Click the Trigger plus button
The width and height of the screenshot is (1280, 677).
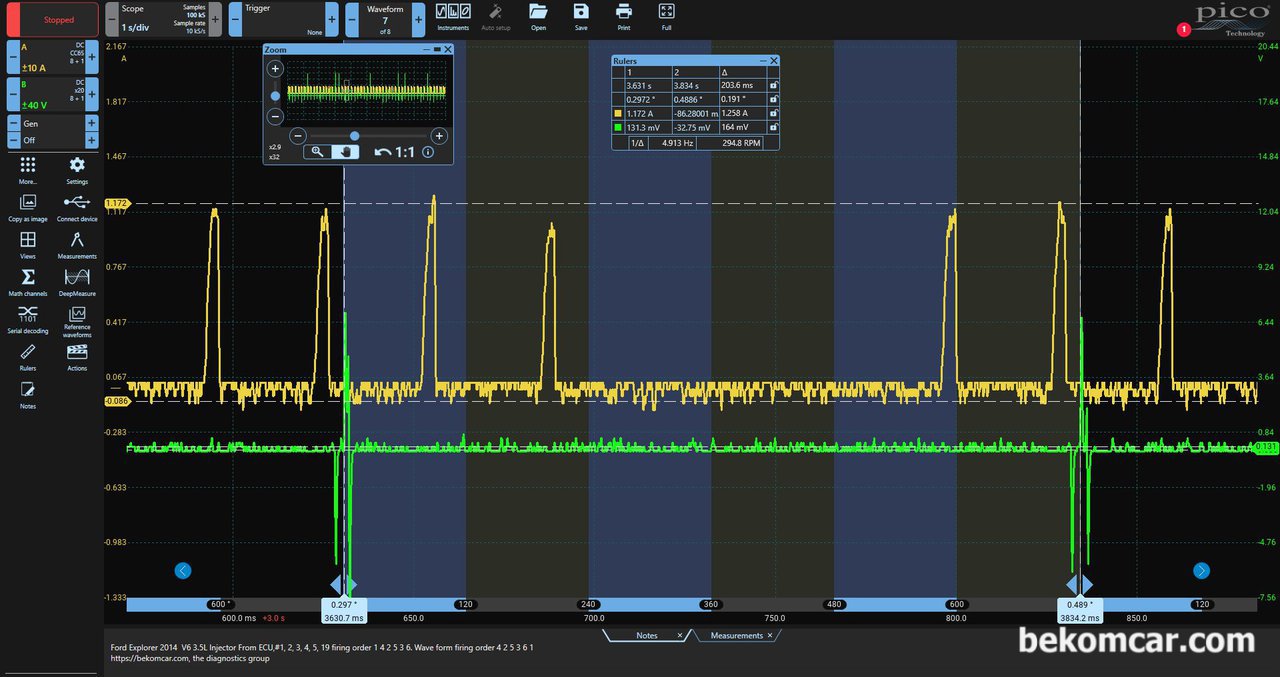click(332, 19)
